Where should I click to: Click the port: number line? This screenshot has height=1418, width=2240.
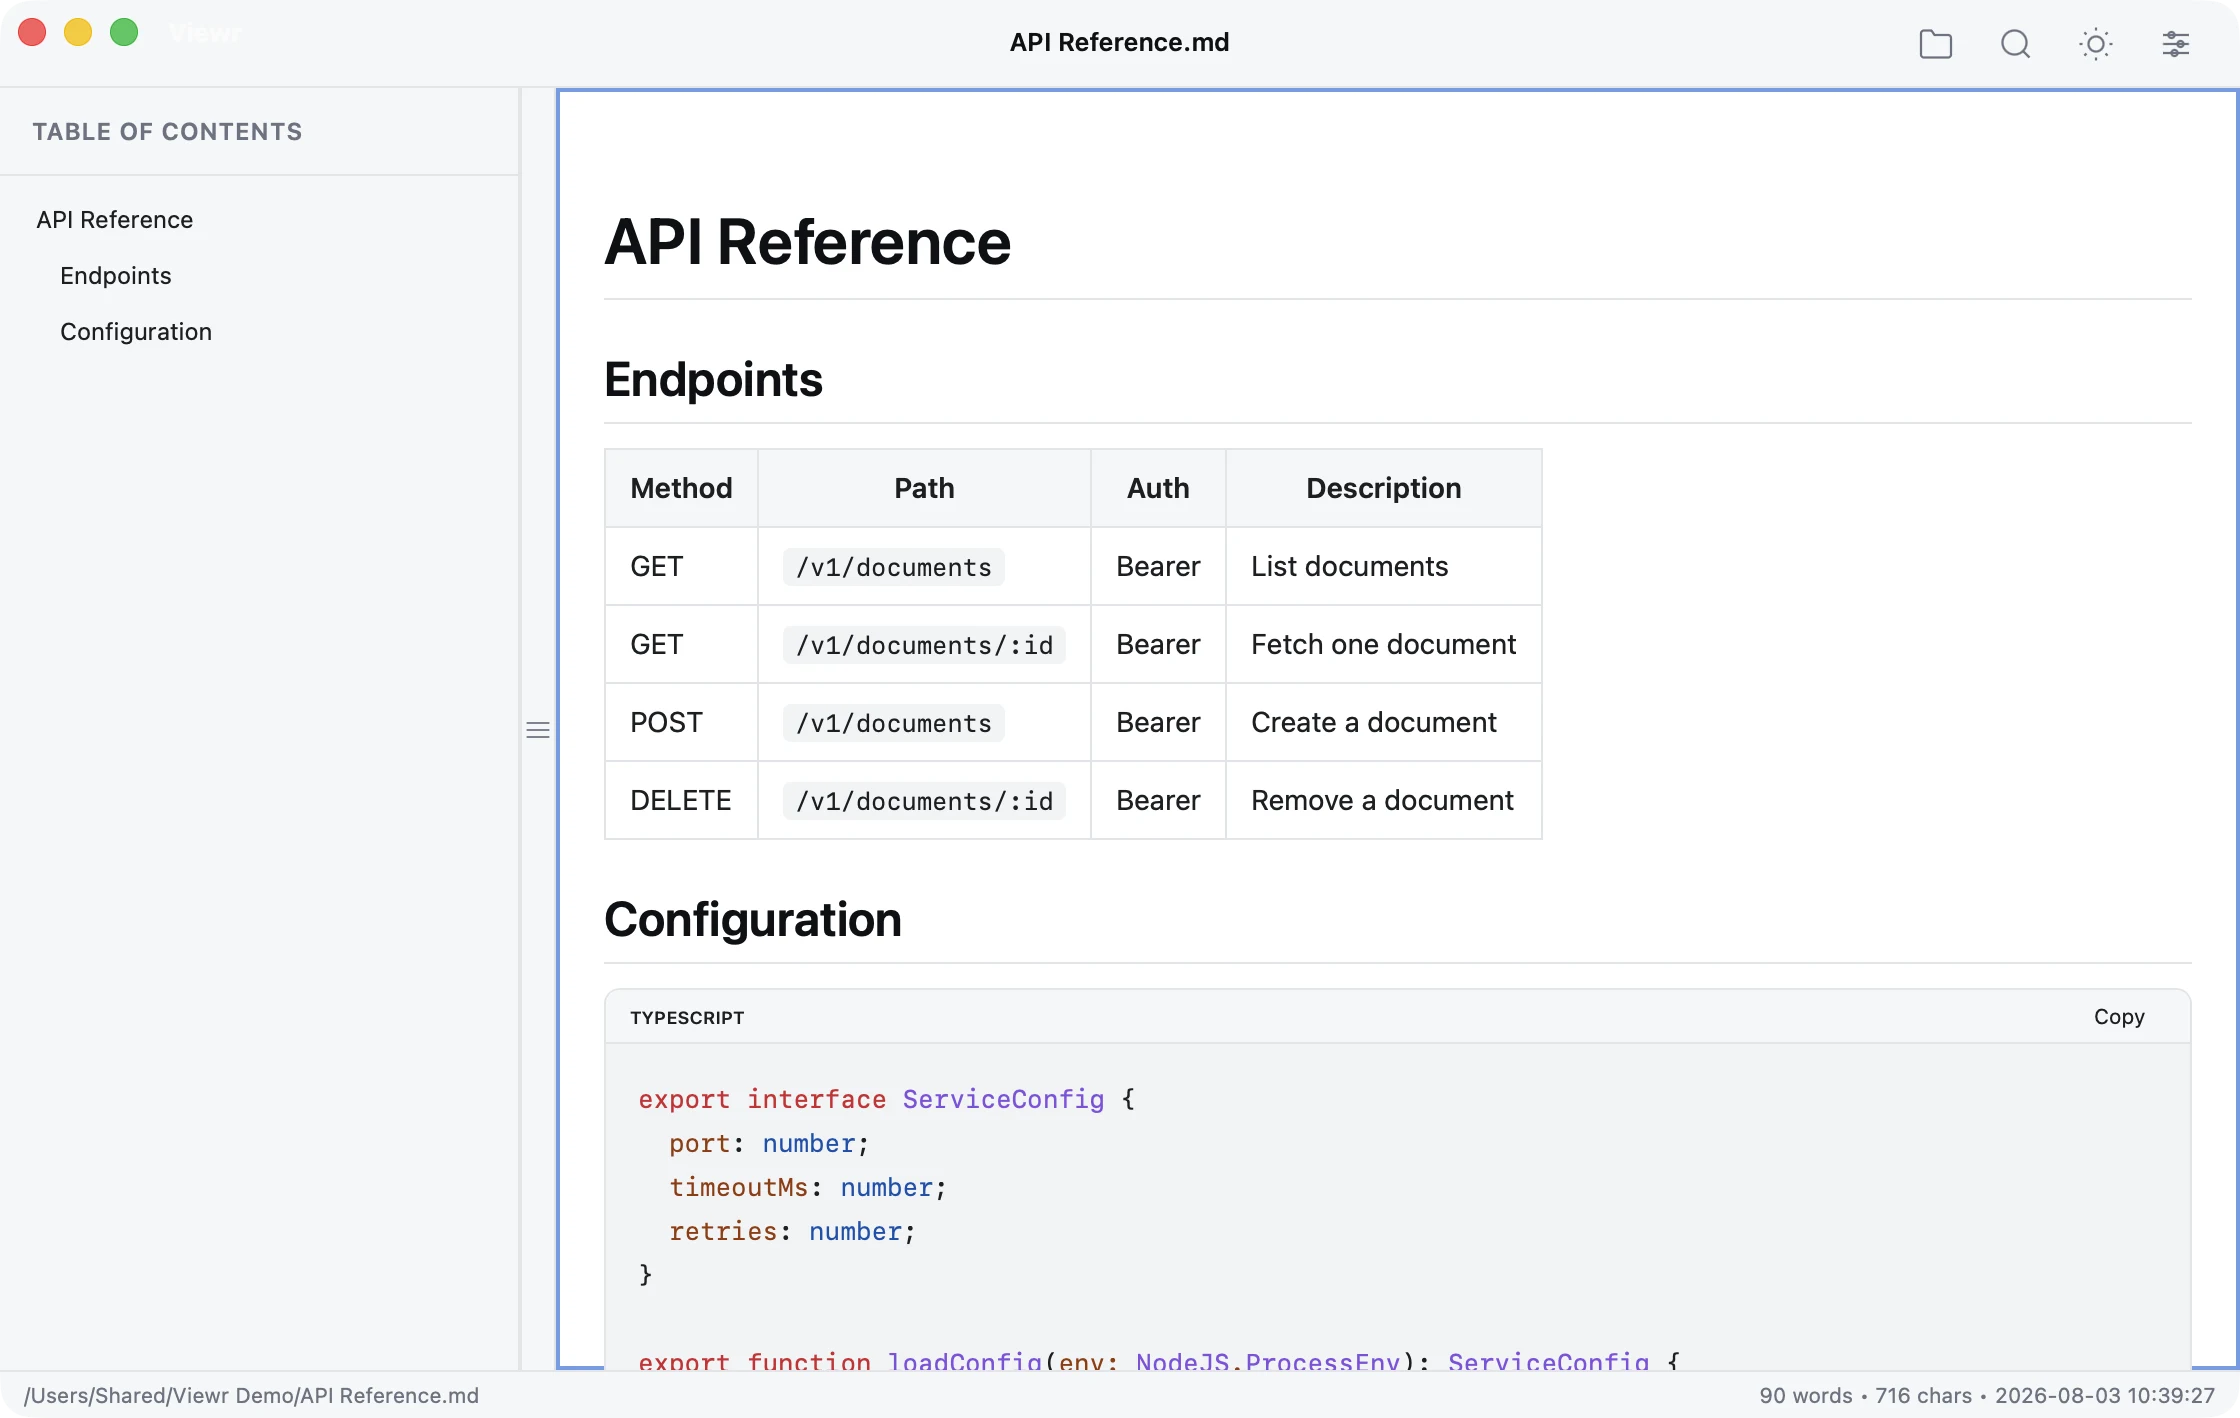coord(769,1143)
